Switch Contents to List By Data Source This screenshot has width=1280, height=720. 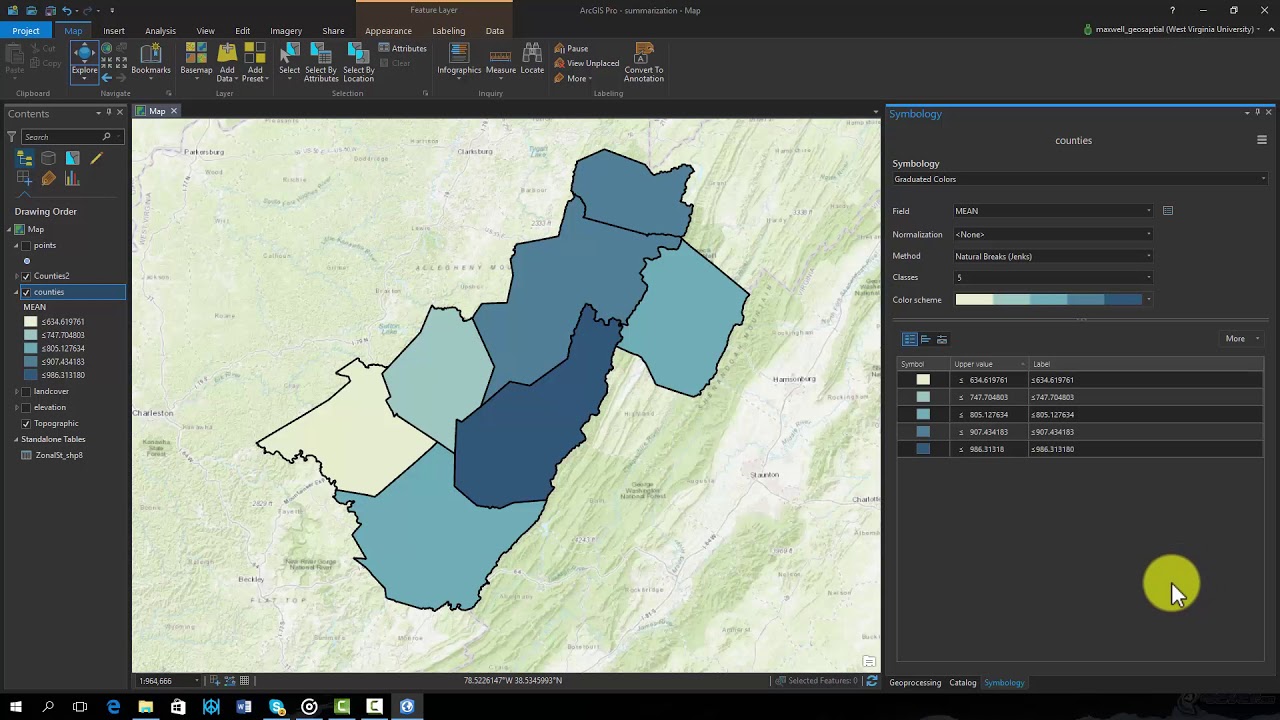49,158
